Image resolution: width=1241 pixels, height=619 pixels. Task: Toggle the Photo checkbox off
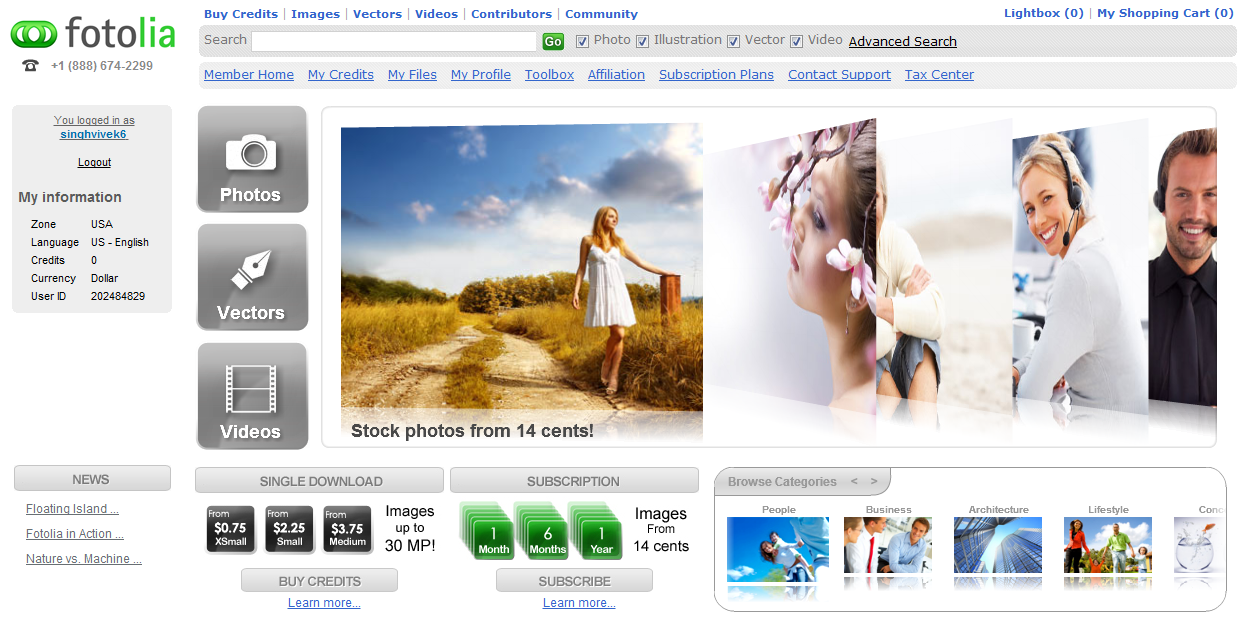tap(582, 40)
